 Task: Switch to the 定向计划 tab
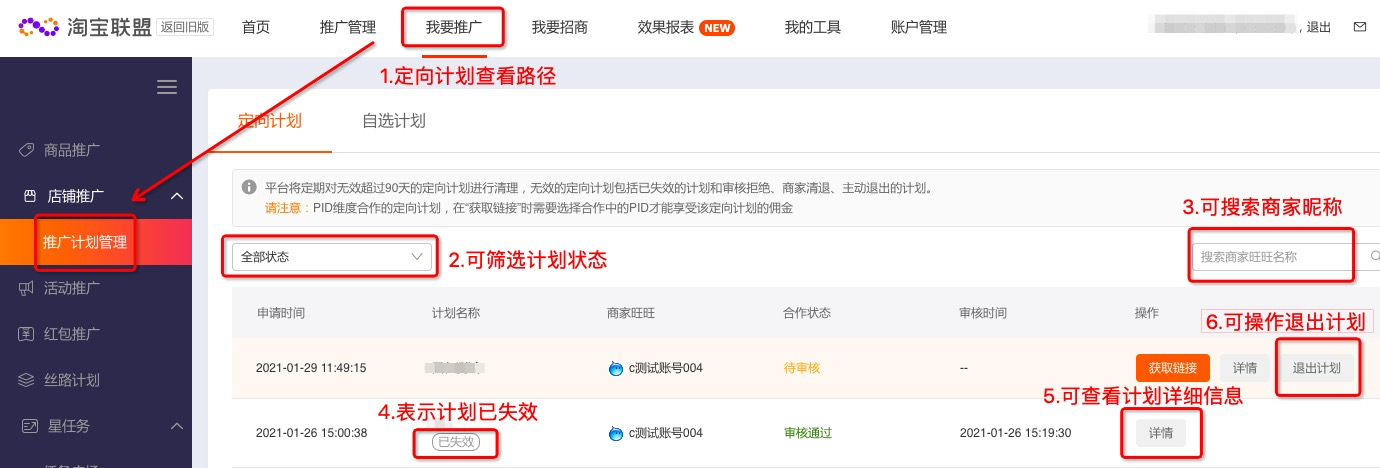pos(270,121)
